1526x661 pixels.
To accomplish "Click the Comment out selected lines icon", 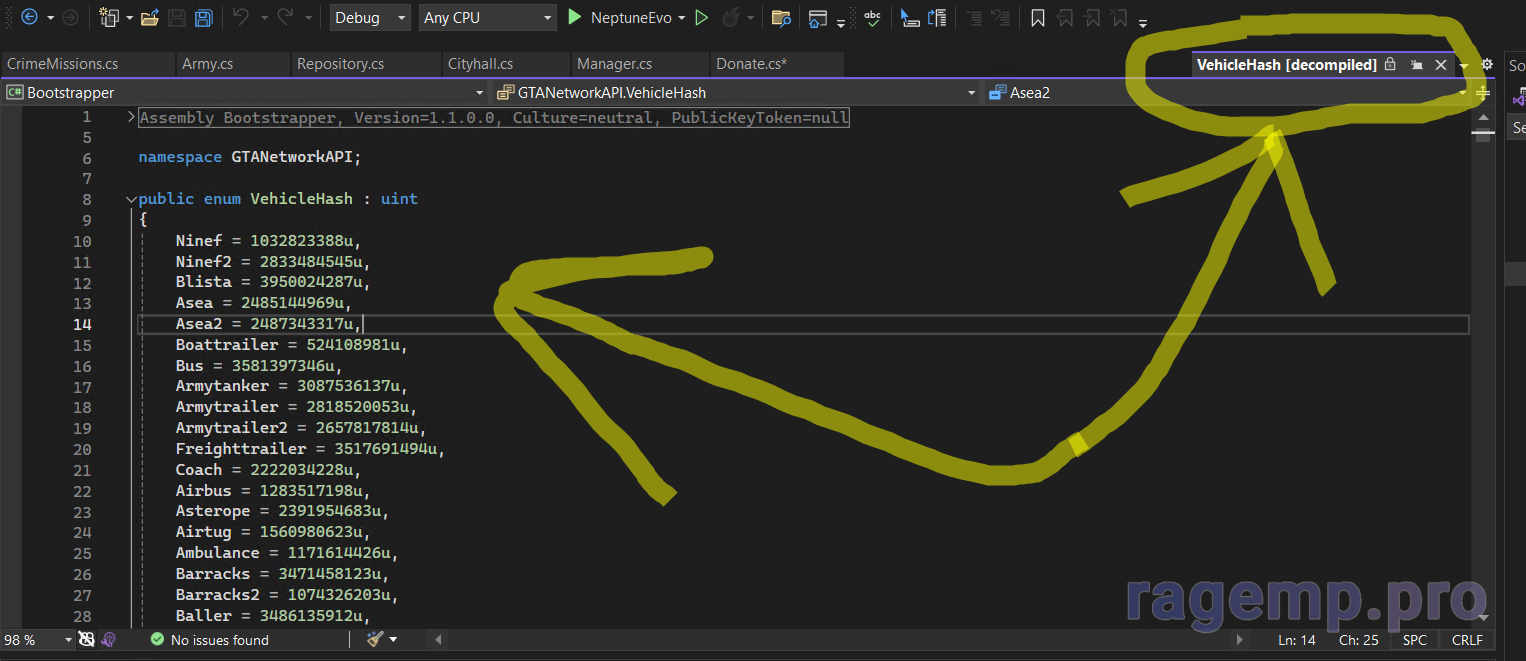I will coord(973,17).
